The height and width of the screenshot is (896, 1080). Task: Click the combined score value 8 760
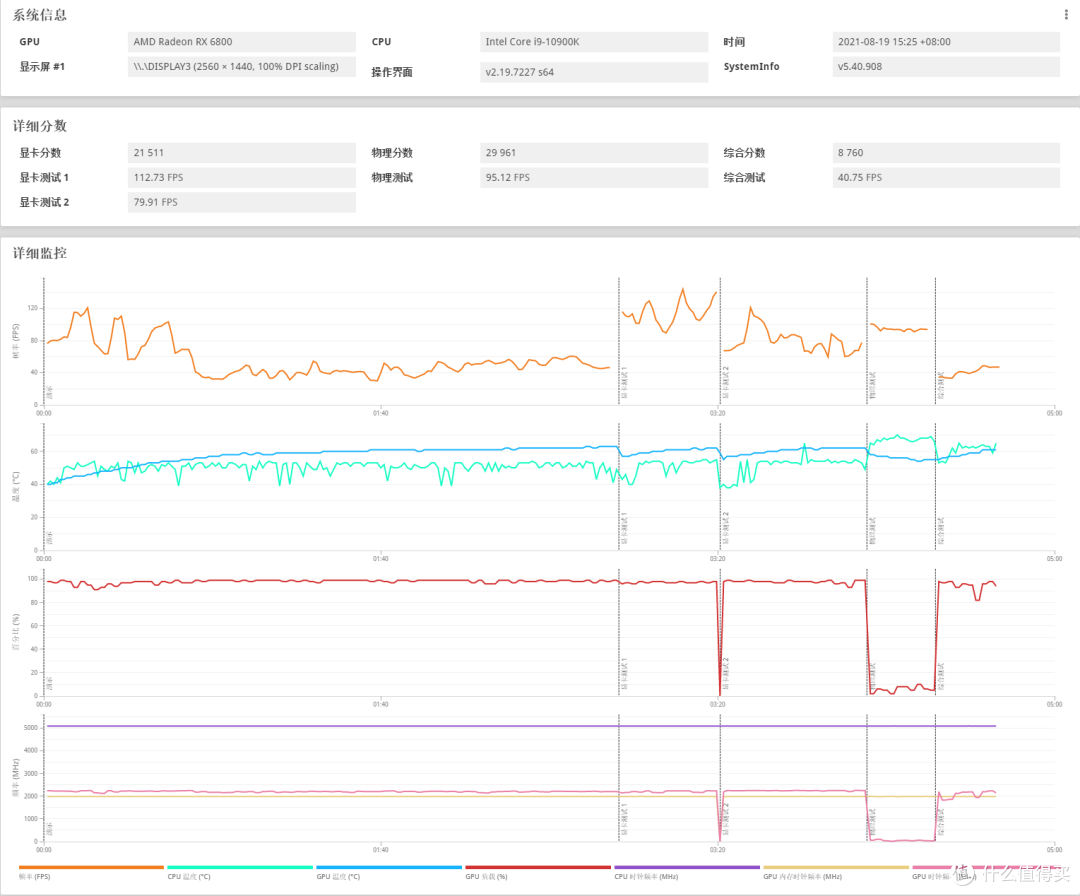946,153
